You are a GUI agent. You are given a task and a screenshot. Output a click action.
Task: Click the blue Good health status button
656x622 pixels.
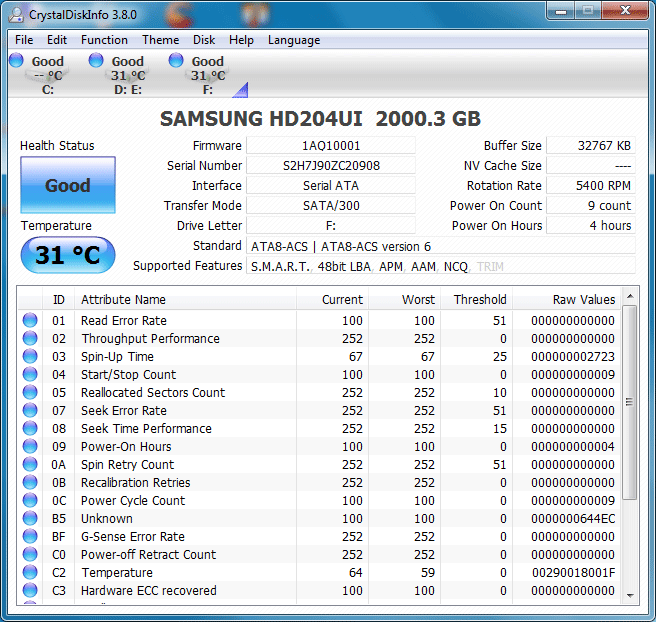point(68,185)
